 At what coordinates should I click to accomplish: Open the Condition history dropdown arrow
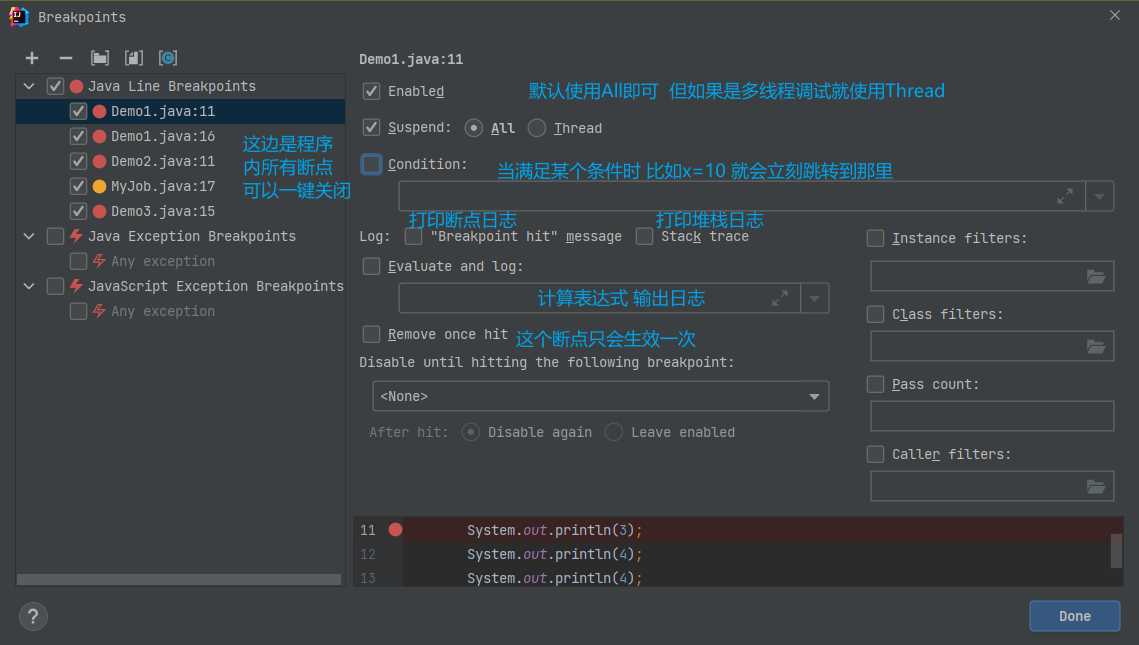click(1100, 196)
